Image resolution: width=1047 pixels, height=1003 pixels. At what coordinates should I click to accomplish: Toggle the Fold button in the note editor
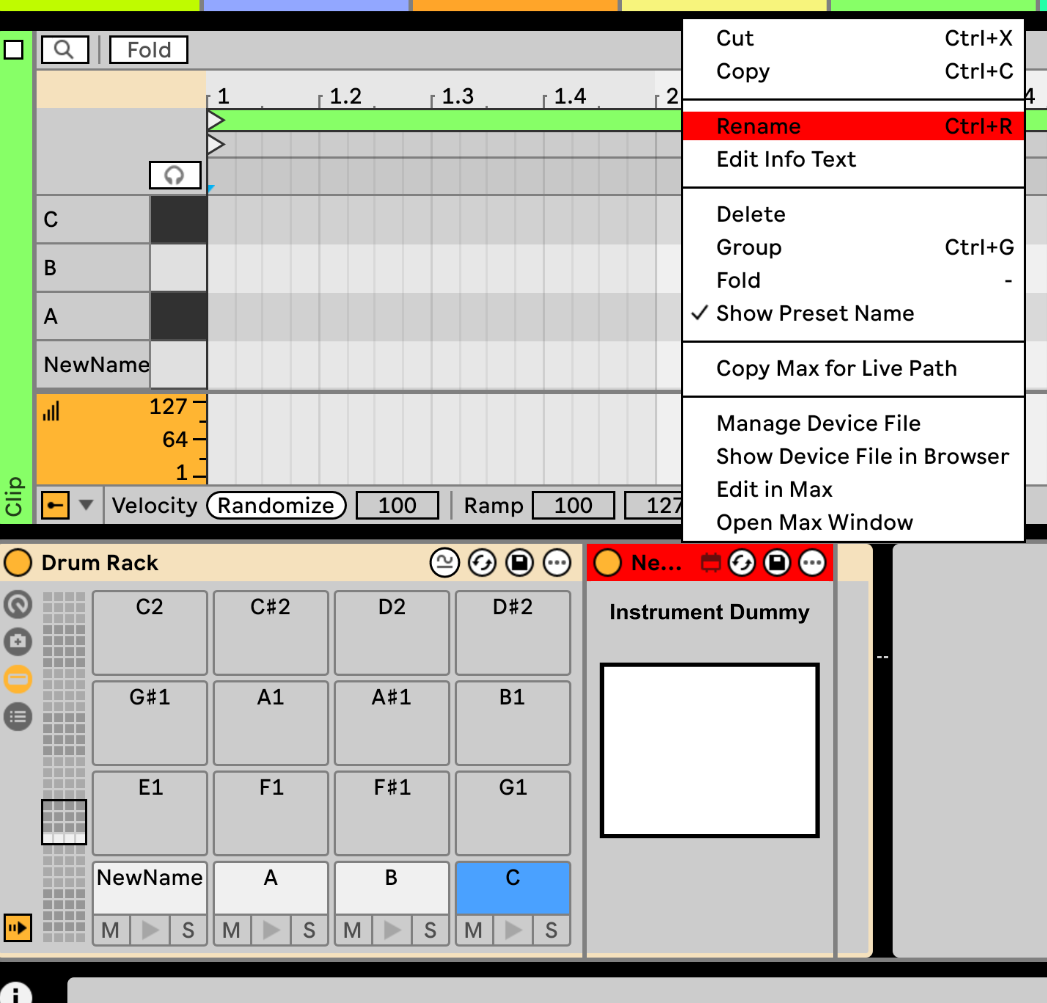[149, 49]
